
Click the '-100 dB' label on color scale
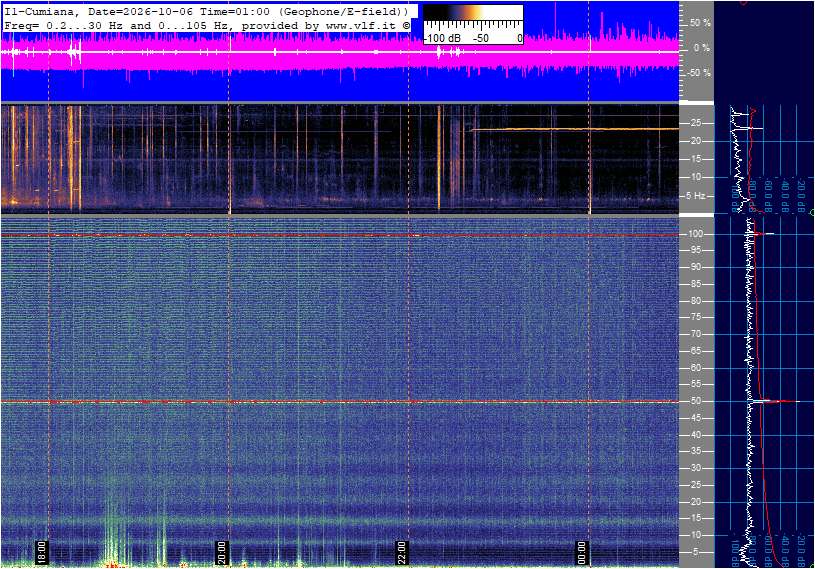[x=442, y=38]
